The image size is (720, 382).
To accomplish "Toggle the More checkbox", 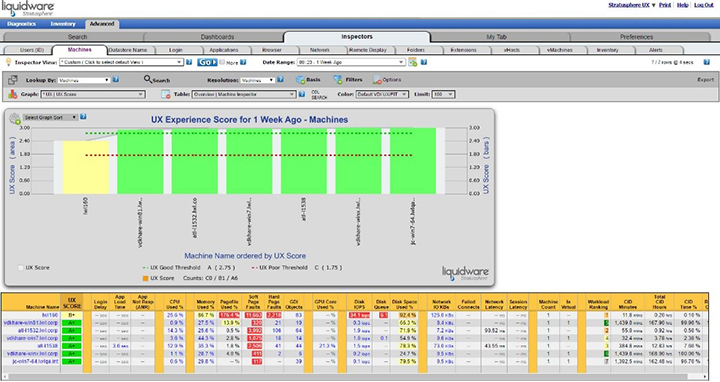I will (x=222, y=62).
